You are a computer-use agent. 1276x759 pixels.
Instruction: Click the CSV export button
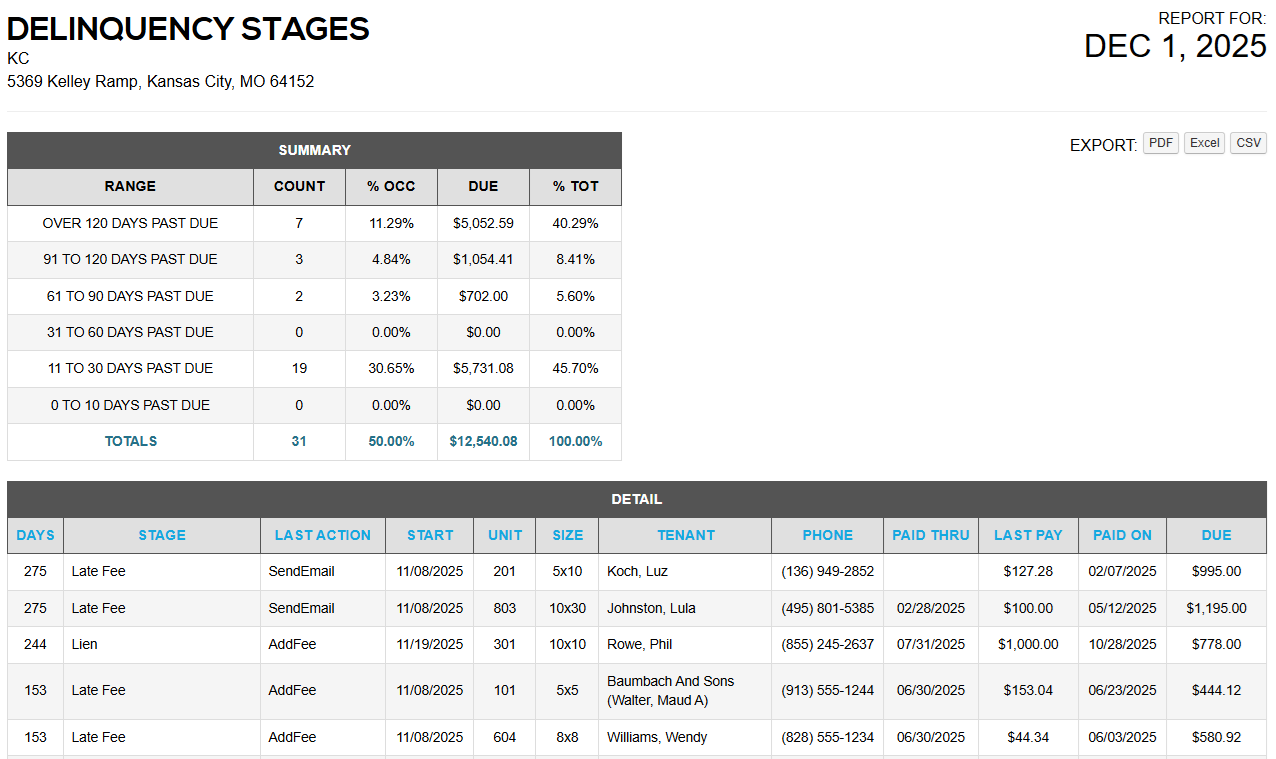point(1248,143)
